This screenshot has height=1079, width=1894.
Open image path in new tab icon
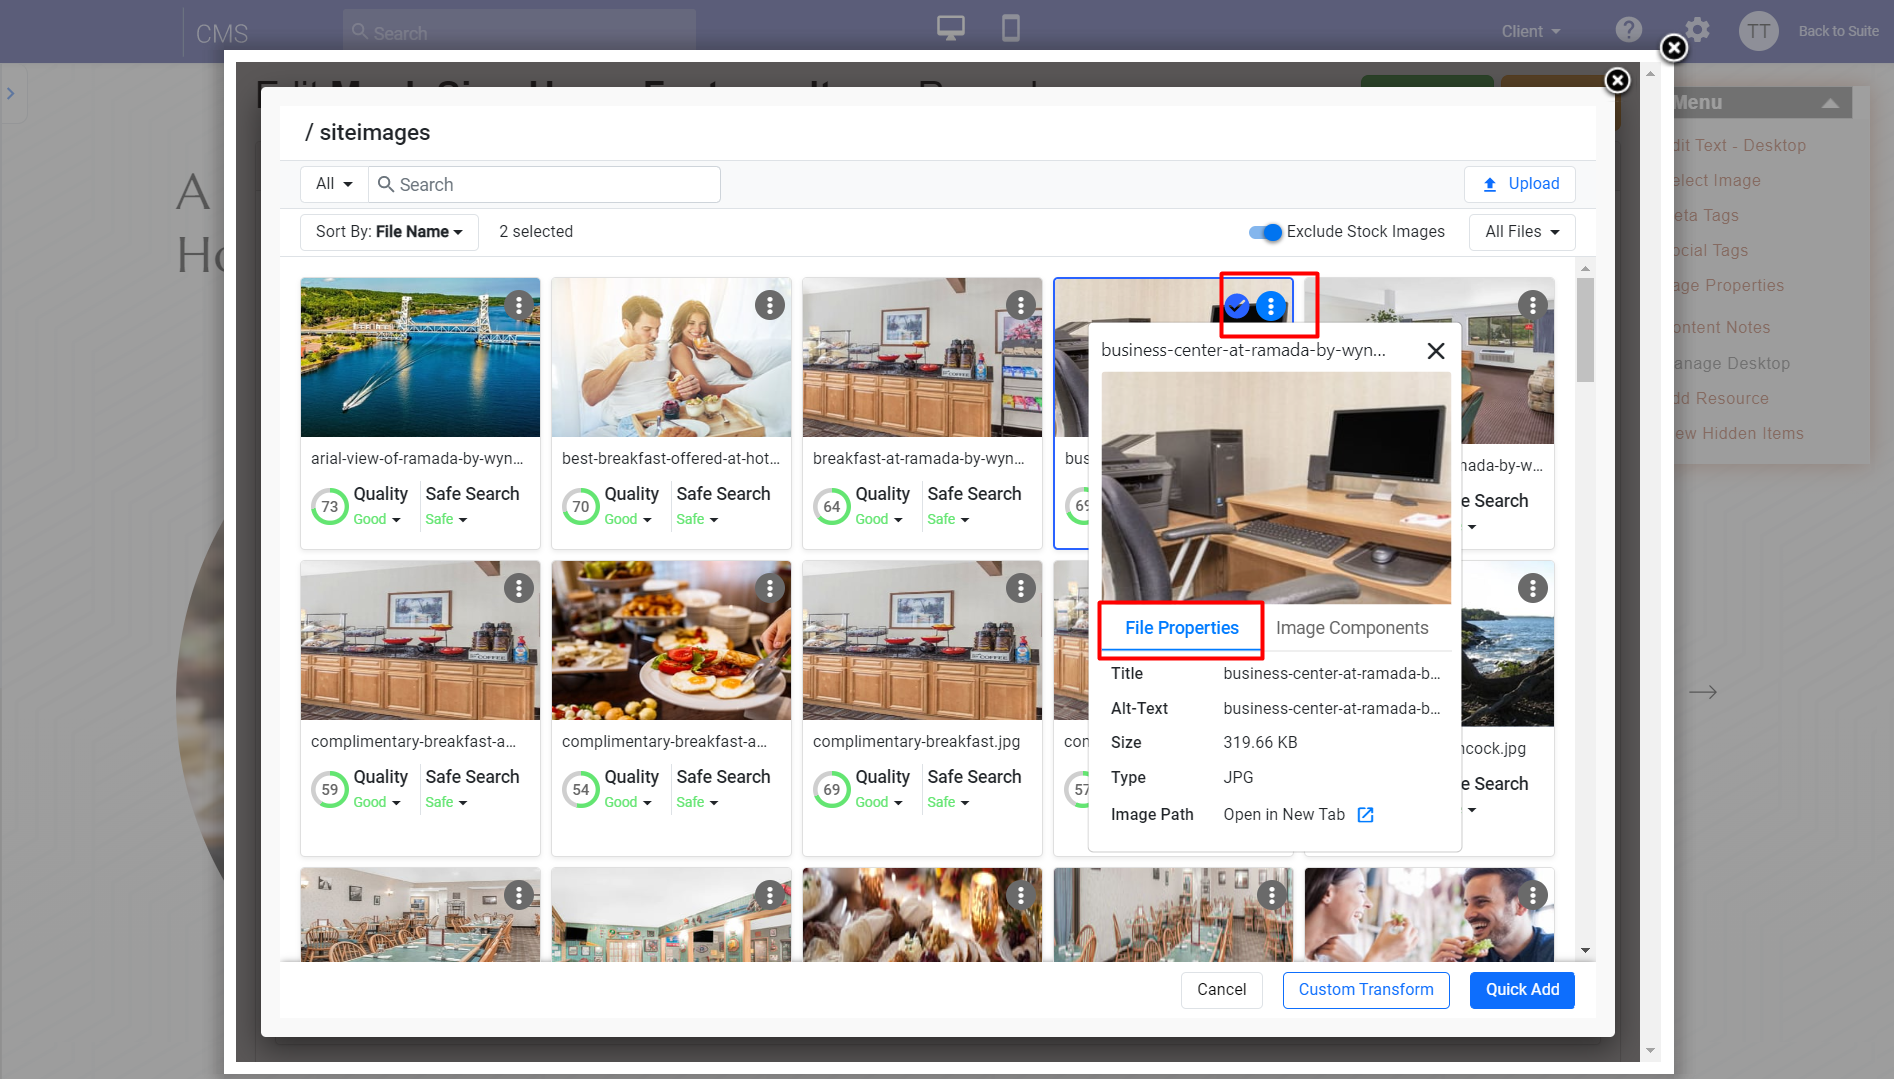coord(1366,815)
